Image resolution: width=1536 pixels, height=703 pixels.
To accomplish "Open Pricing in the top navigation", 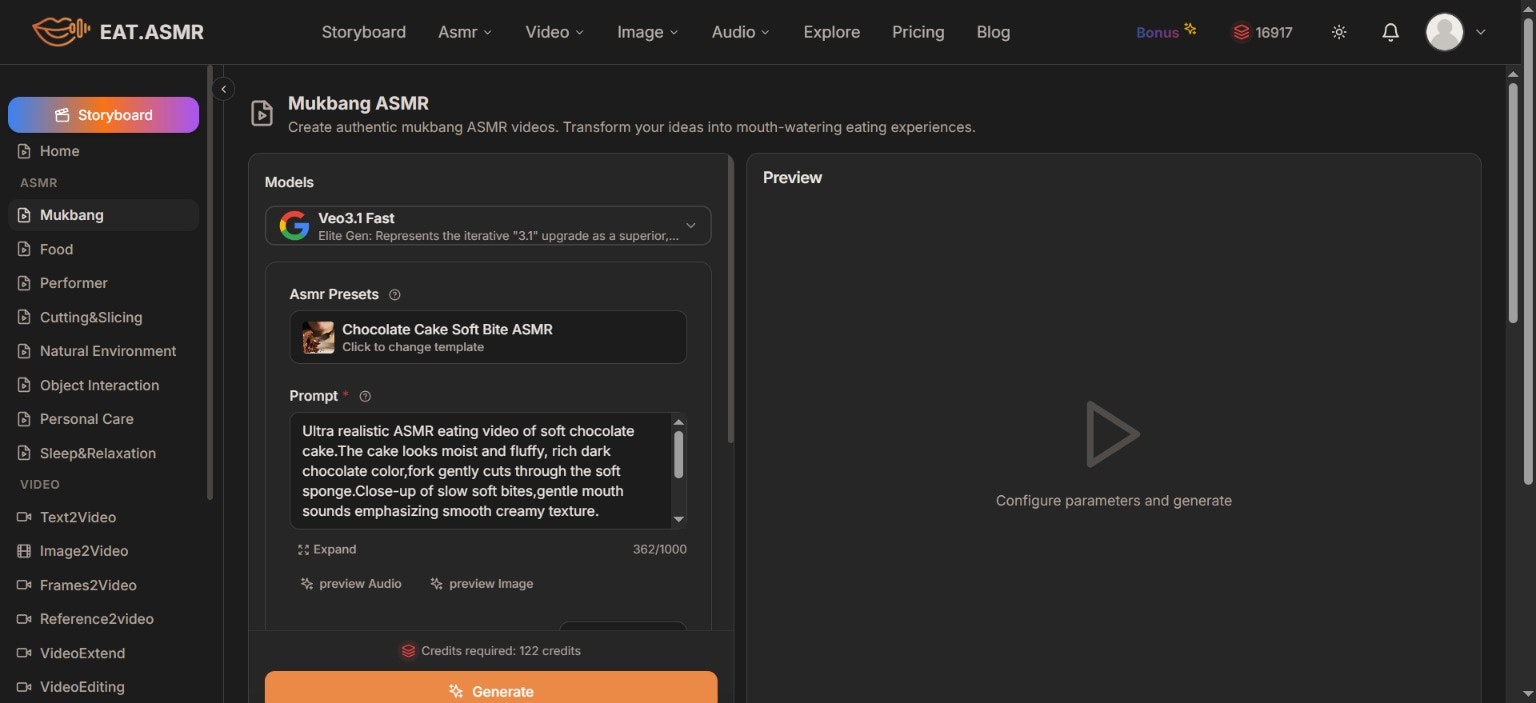I will (x=918, y=32).
